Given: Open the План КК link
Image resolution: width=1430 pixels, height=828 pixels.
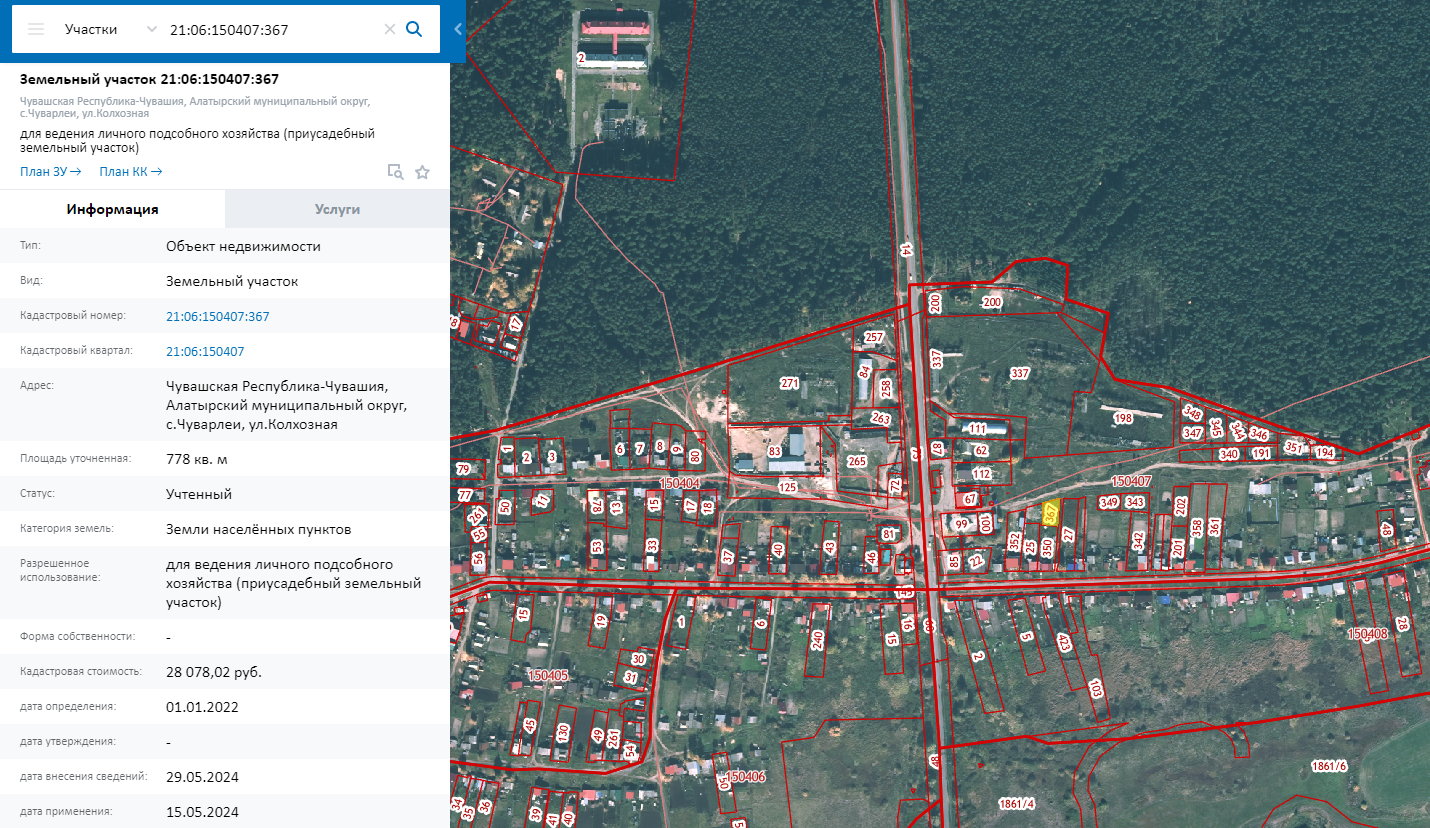Looking at the screenshot, I should pyautogui.click(x=130, y=171).
